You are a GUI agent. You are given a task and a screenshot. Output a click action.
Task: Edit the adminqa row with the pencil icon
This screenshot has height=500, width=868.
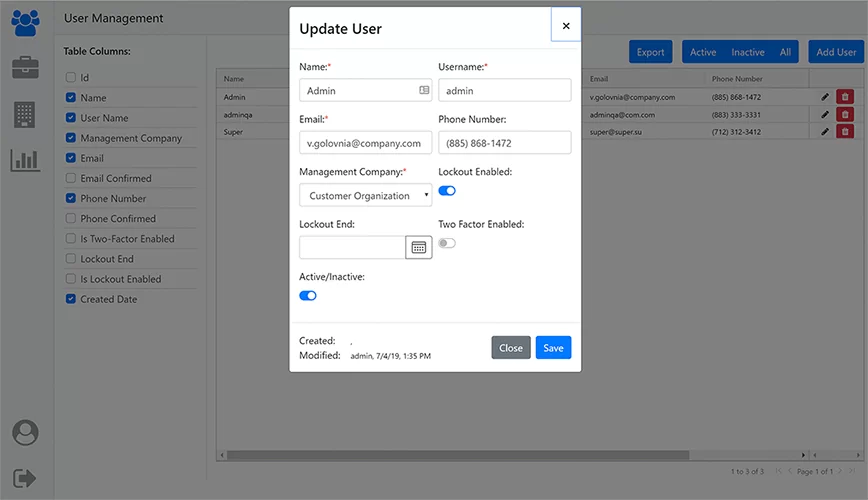(825, 115)
